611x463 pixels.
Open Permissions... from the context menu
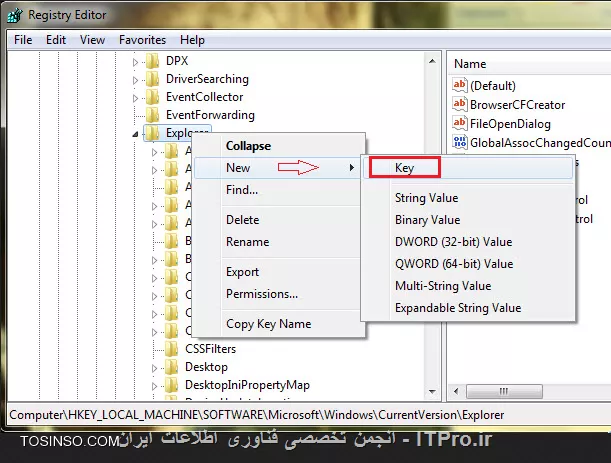pos(279,294)
